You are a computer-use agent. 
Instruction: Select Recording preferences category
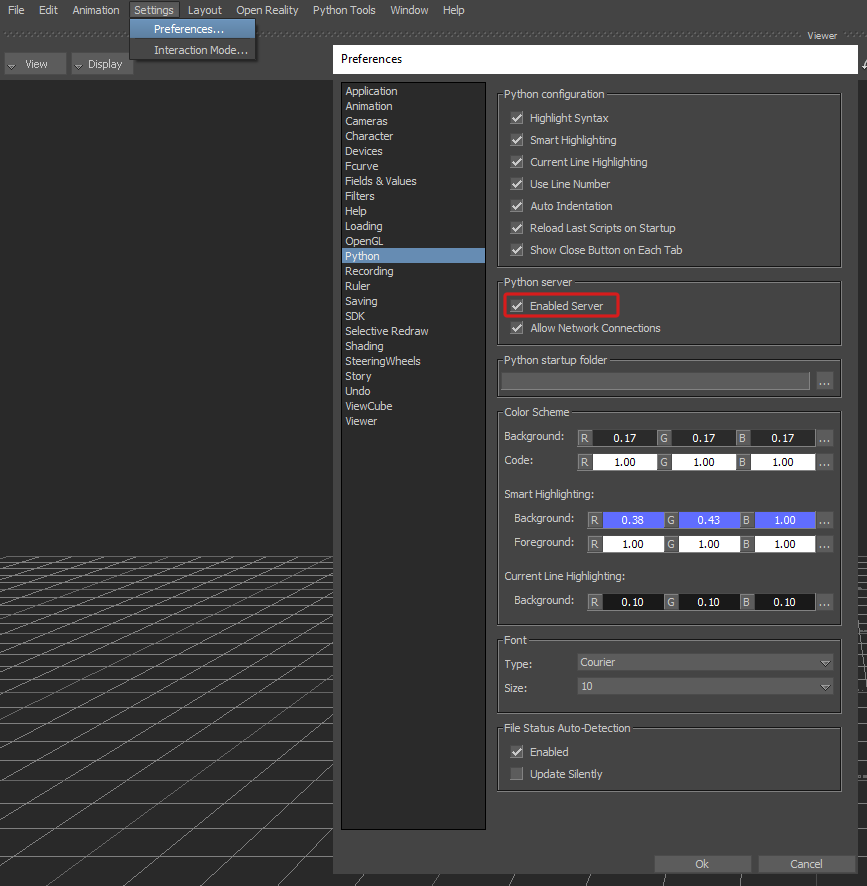(413, 271)
